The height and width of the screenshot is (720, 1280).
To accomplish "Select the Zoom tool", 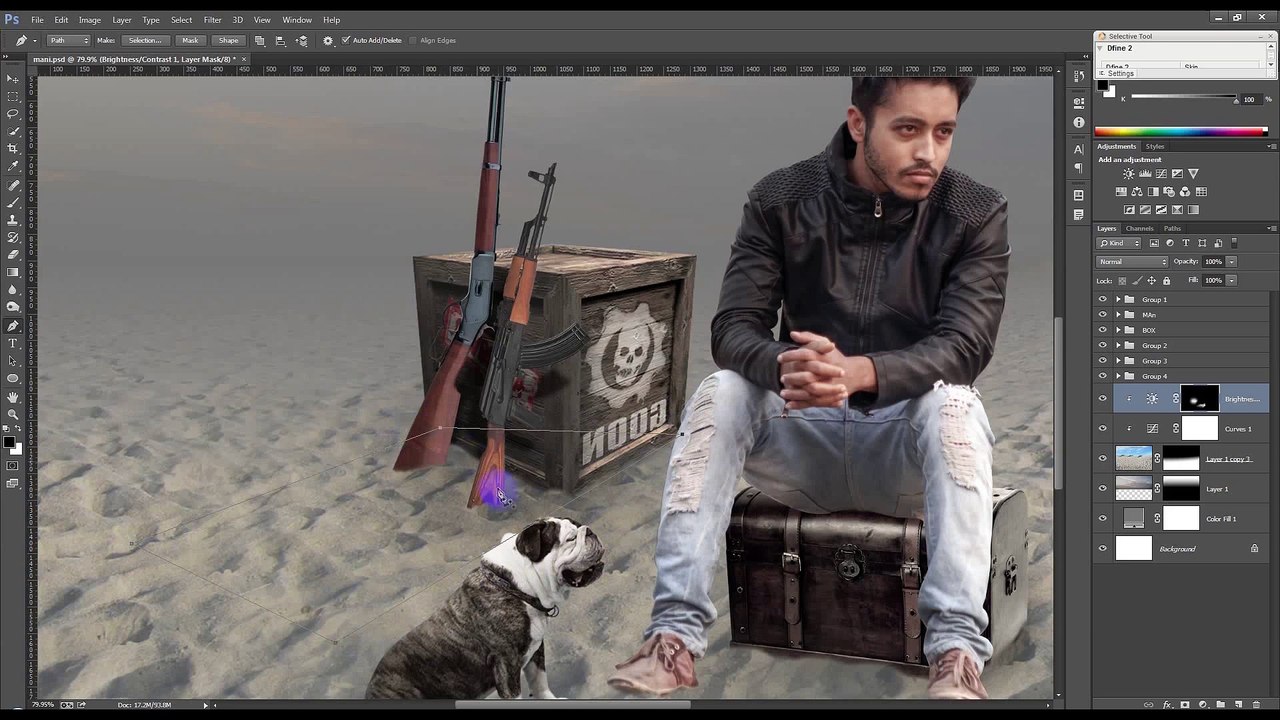I will tap(13, 414).
